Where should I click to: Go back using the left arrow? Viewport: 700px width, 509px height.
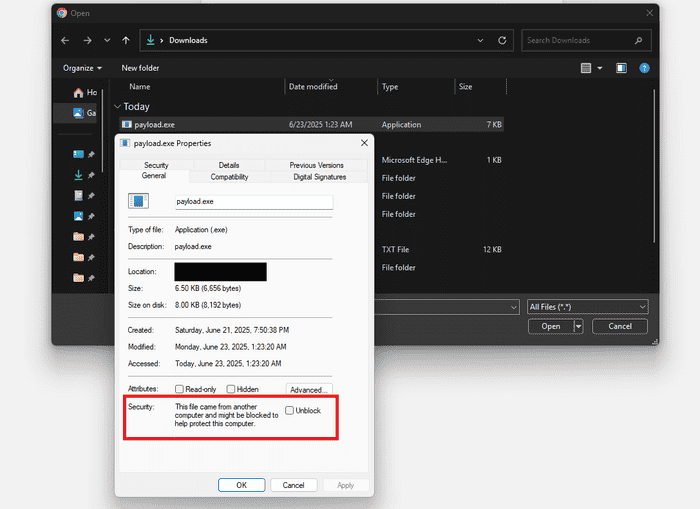point(65,41)
